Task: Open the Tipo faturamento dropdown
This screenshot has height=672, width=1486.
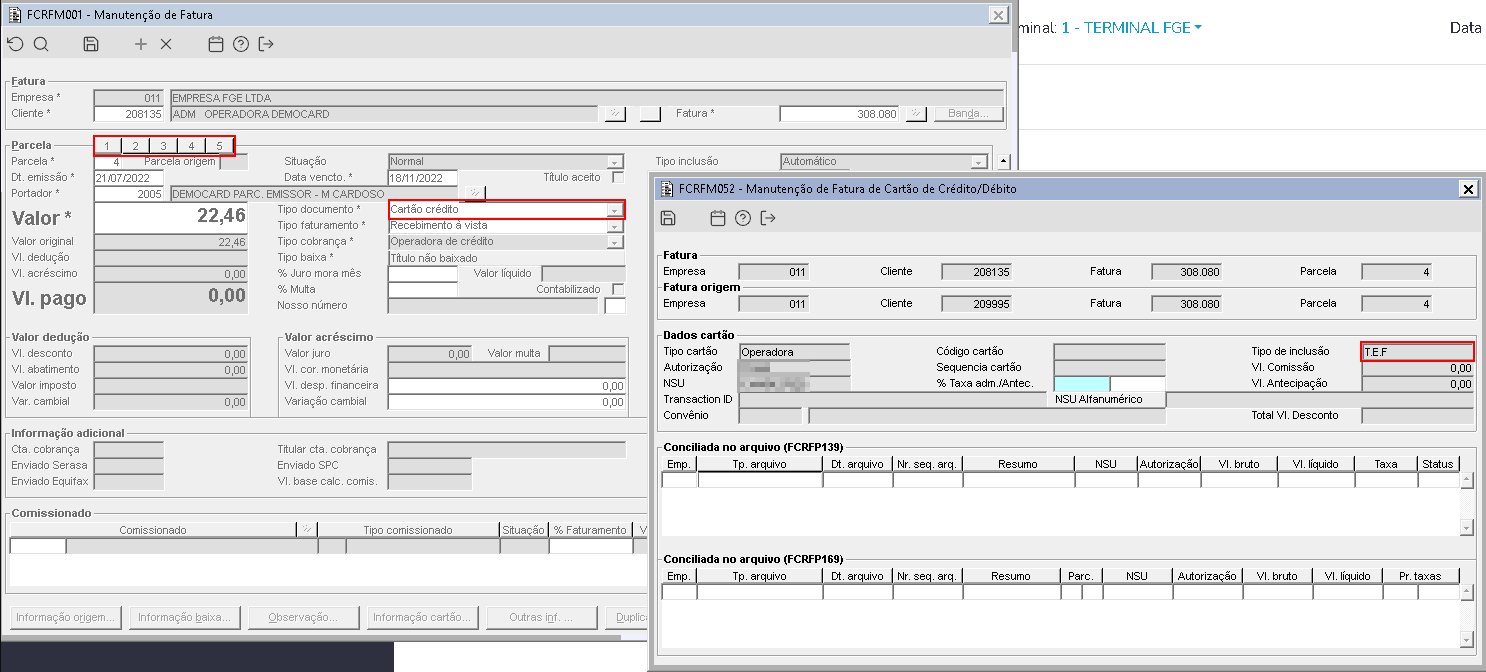Action: 615,225
